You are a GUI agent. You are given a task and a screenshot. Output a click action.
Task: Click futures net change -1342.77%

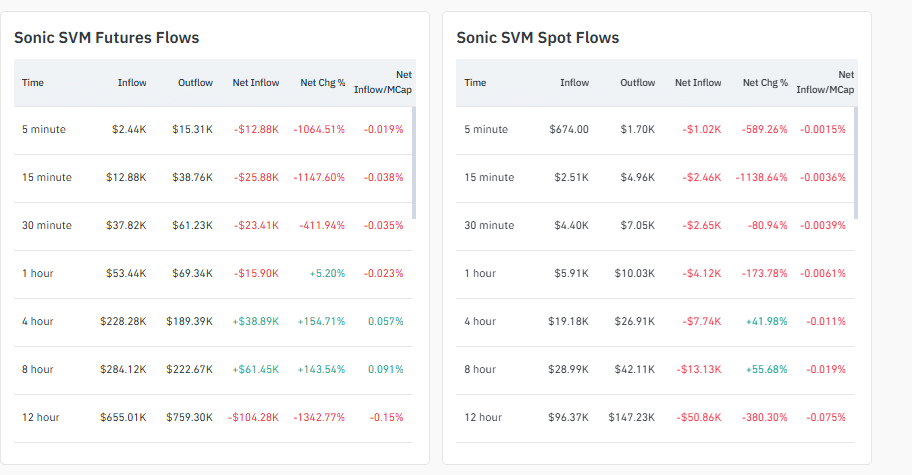pos(319,417)
